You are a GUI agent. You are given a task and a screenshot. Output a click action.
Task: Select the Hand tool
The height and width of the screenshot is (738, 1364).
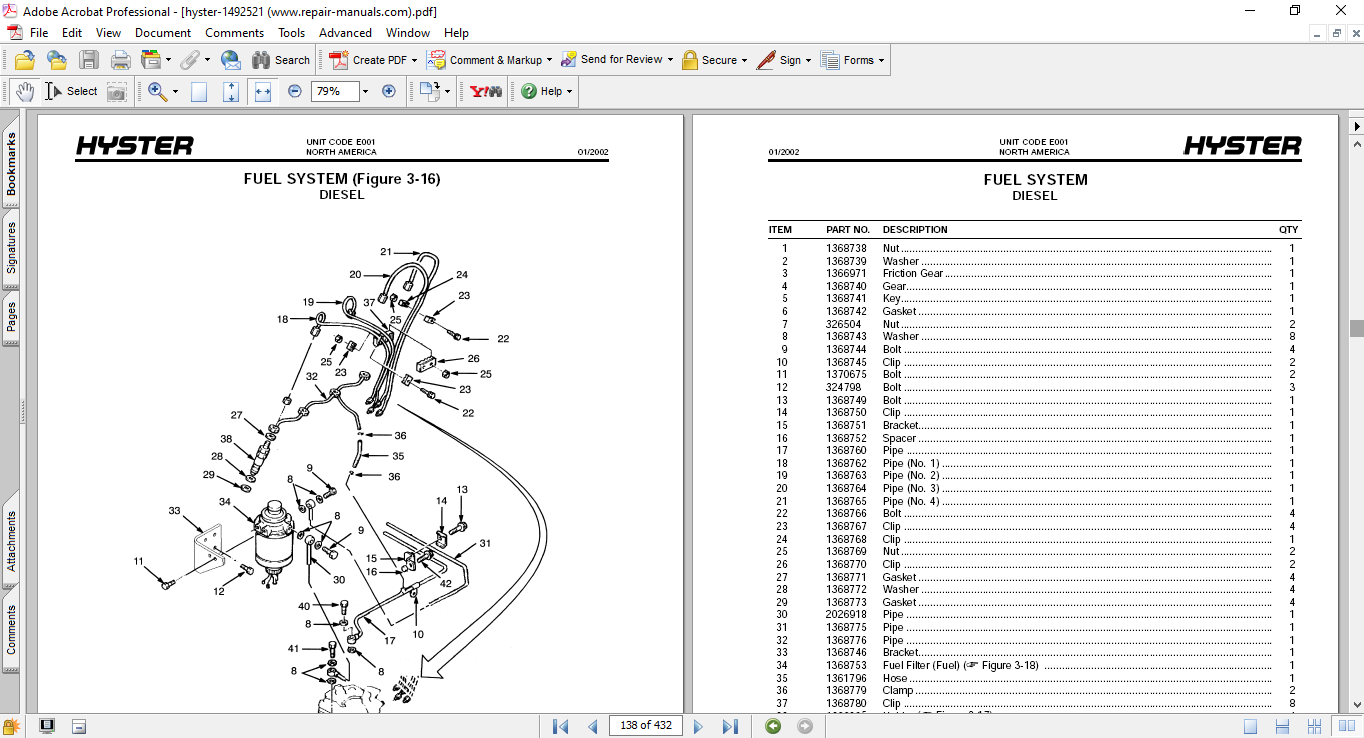pos(24,91)
